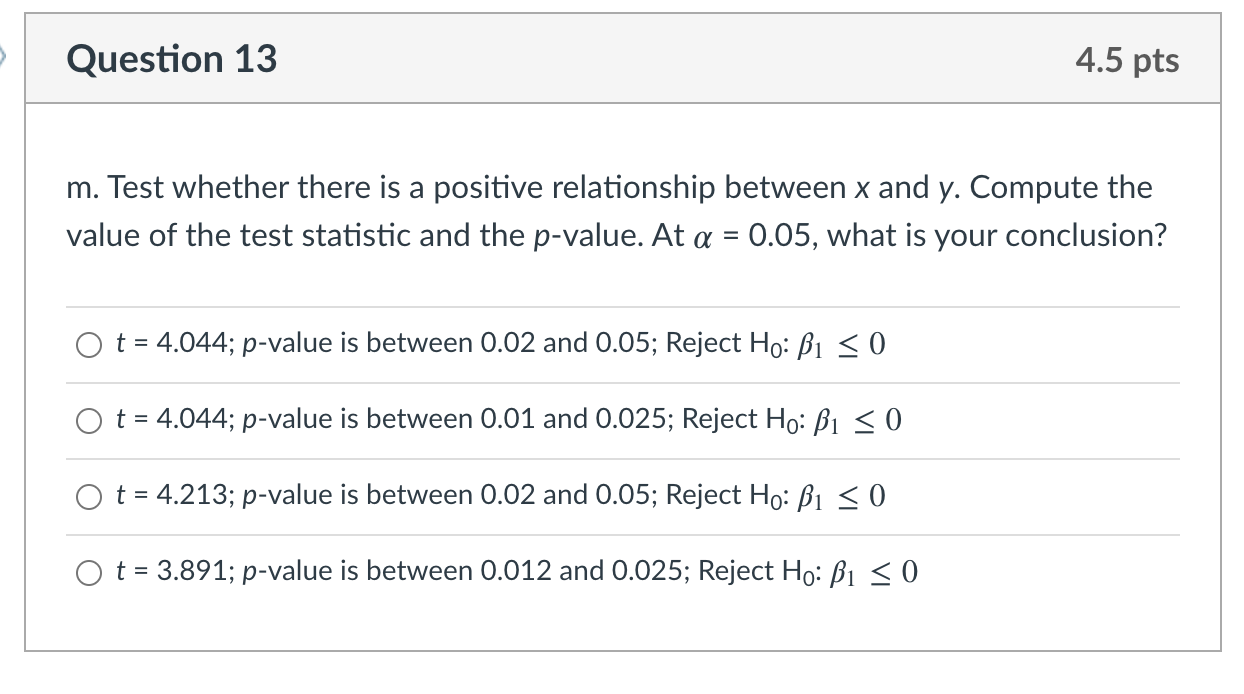This screenshot has height=694, width=1244.
Task: Select radio beside p-value between 0.012 and 0.025
Action: click(x=88, y=572)
